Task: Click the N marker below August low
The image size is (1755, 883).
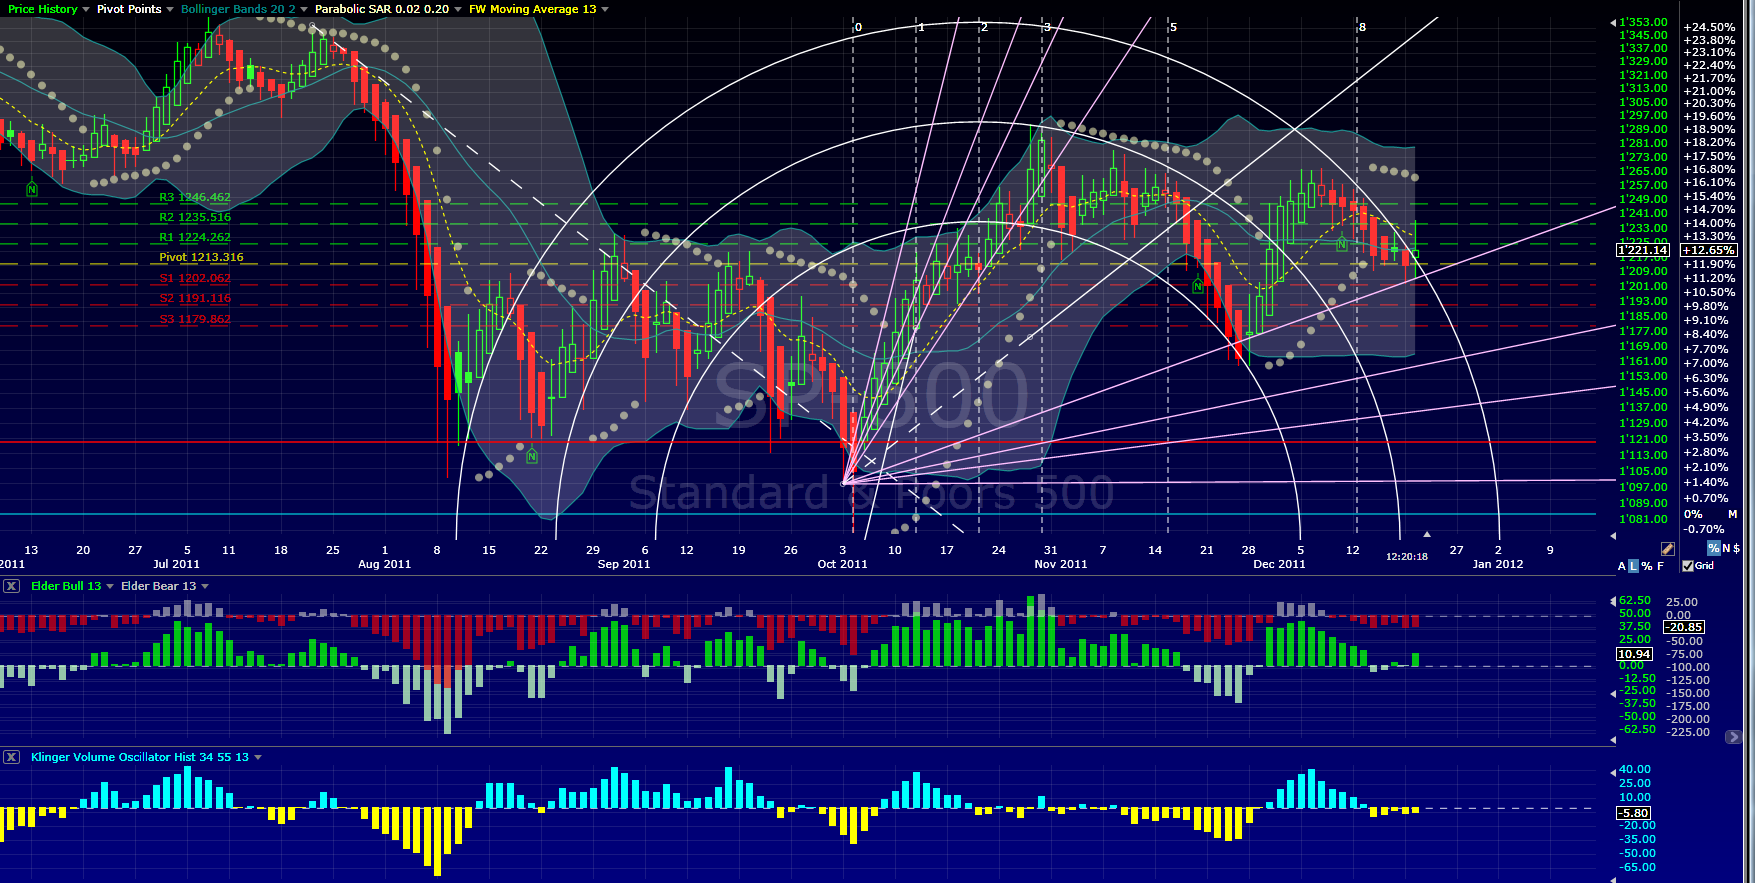Action: tap(532, 456)
